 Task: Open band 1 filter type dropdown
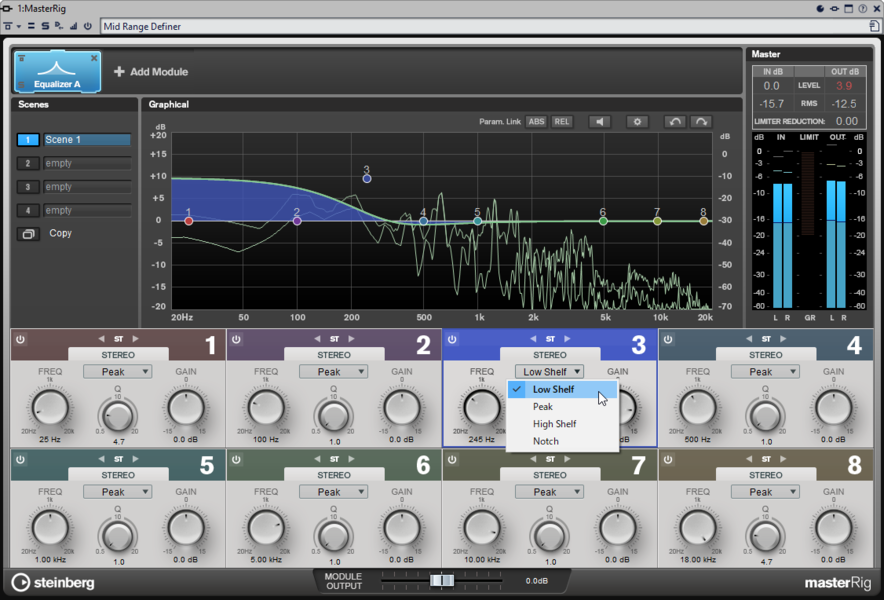point(117,372)
